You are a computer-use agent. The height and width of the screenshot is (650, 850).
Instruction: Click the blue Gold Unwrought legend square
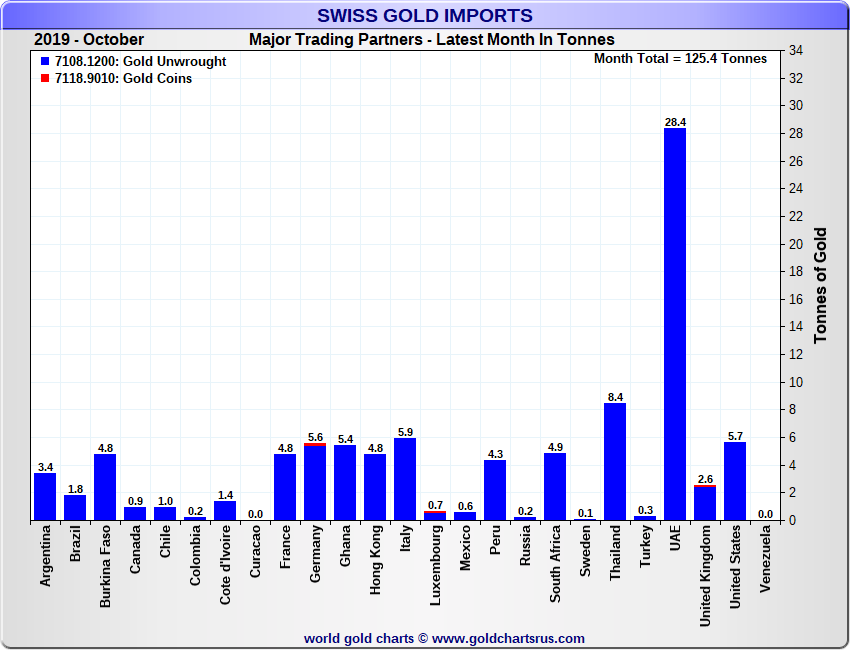pos(45,62)
